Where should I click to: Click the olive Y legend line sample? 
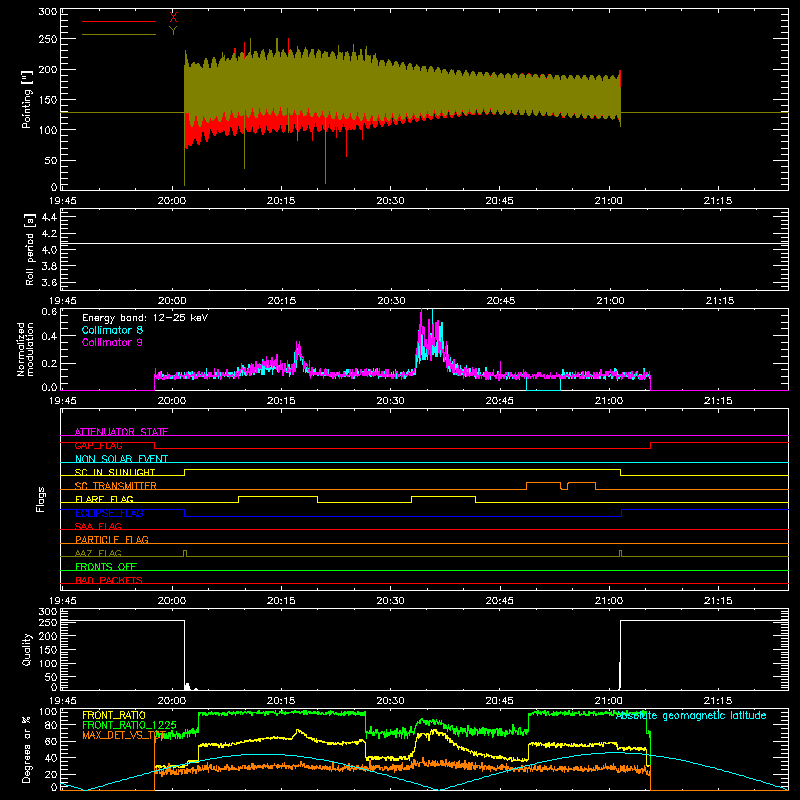[119, 34]
